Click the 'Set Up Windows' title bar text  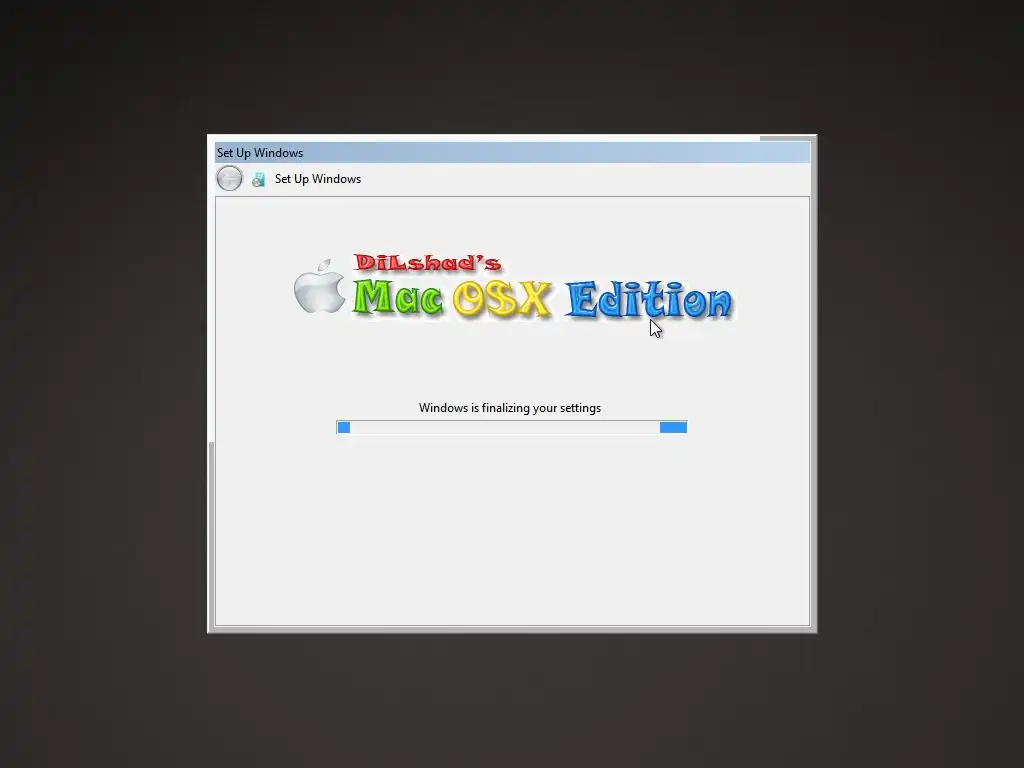point(260,153)
